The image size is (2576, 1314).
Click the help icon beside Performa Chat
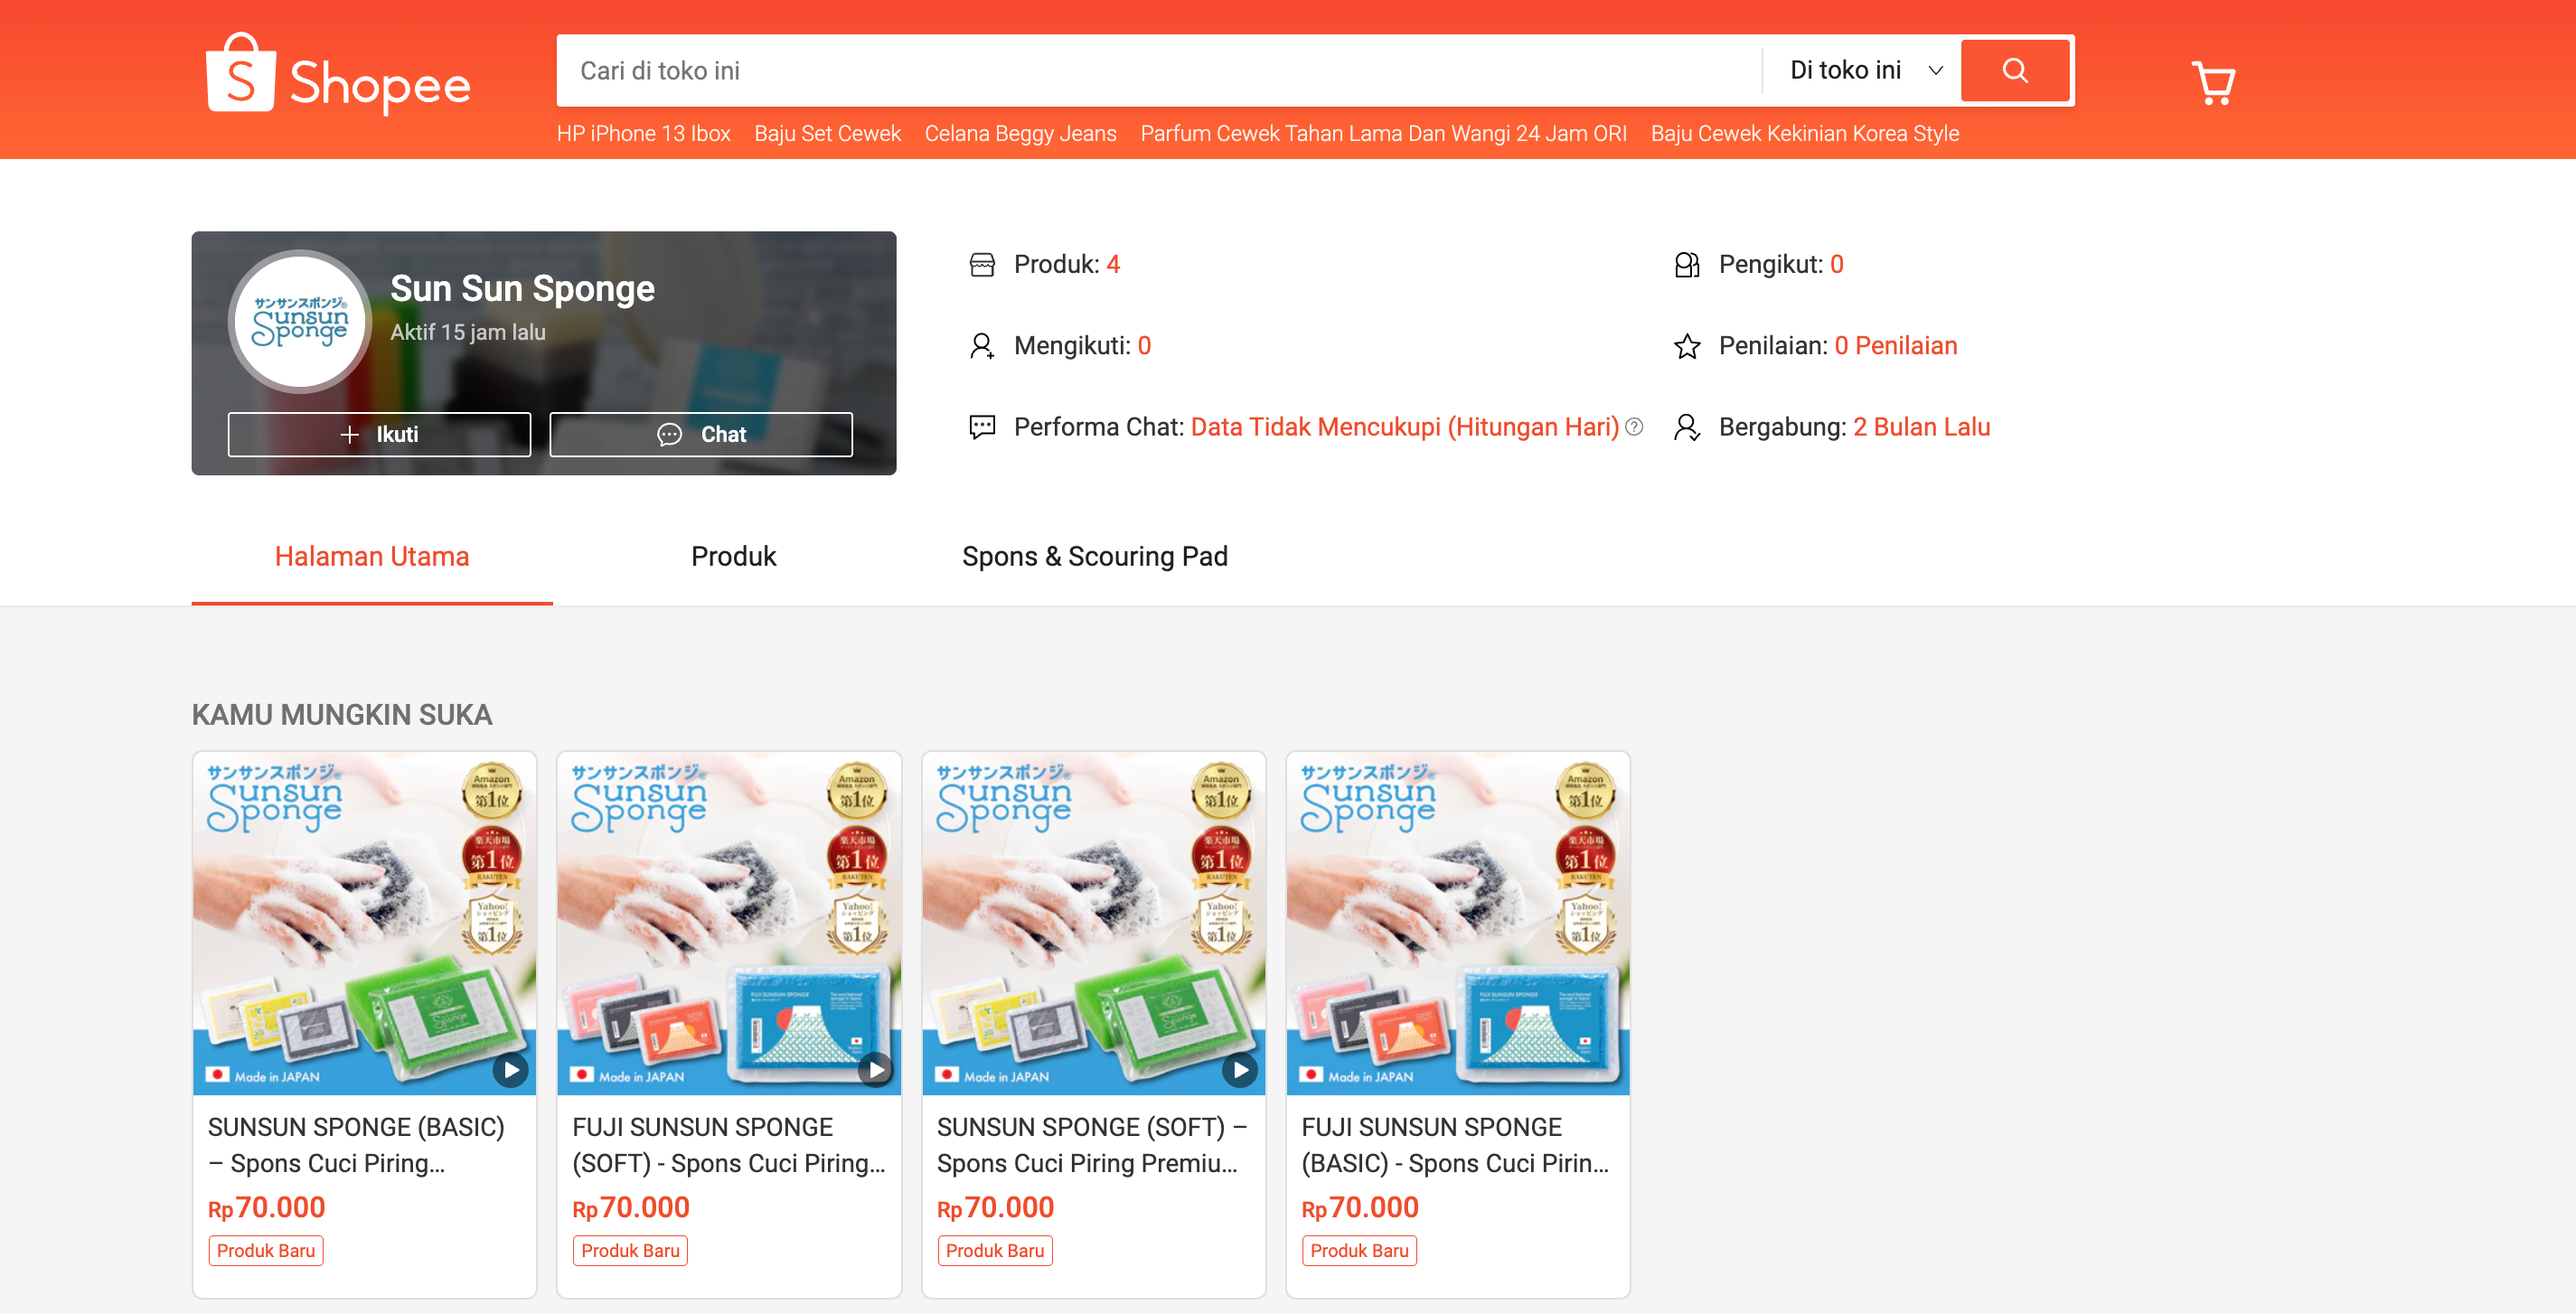pos(1634,427)
